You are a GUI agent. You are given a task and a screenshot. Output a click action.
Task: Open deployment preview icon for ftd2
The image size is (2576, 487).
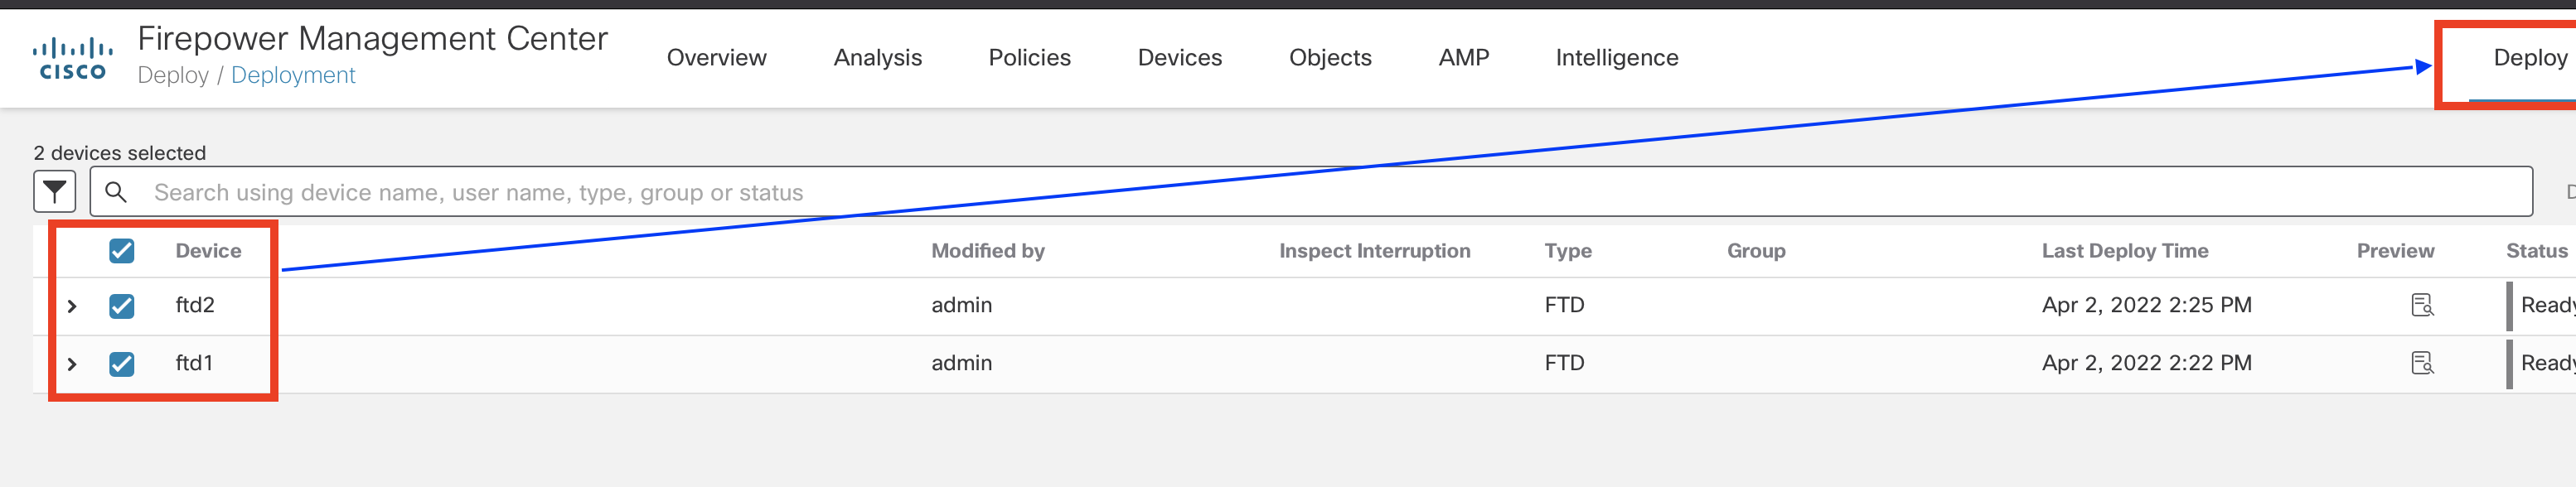pos(2422,305)
